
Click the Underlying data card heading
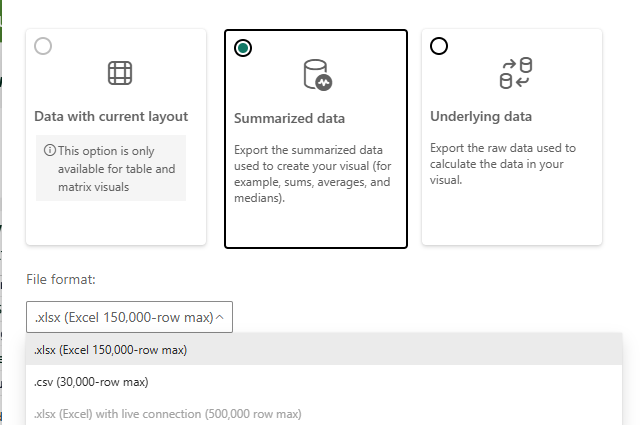pos(481,116)
